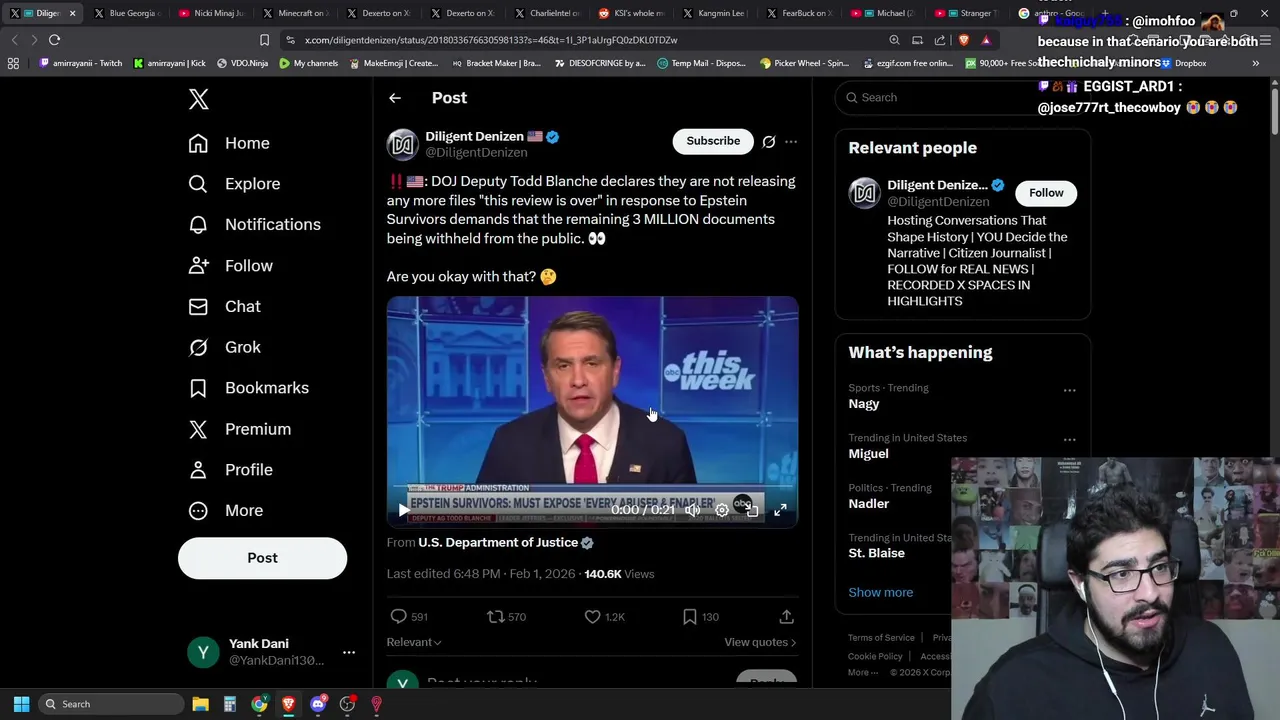Switch to the Nicki Minaj tab
The width and height of the screenshot is (1280, 720).
tap(211, 13)
